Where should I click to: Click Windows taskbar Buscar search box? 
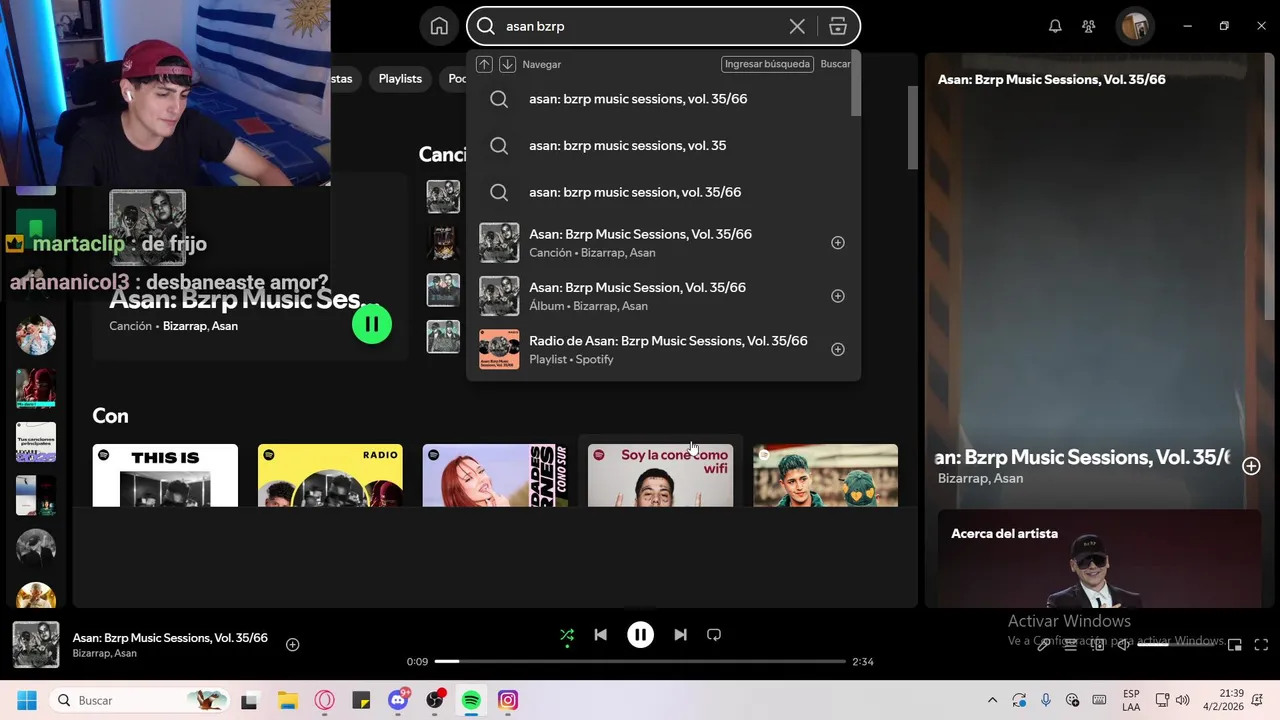(x=139, y=700)
